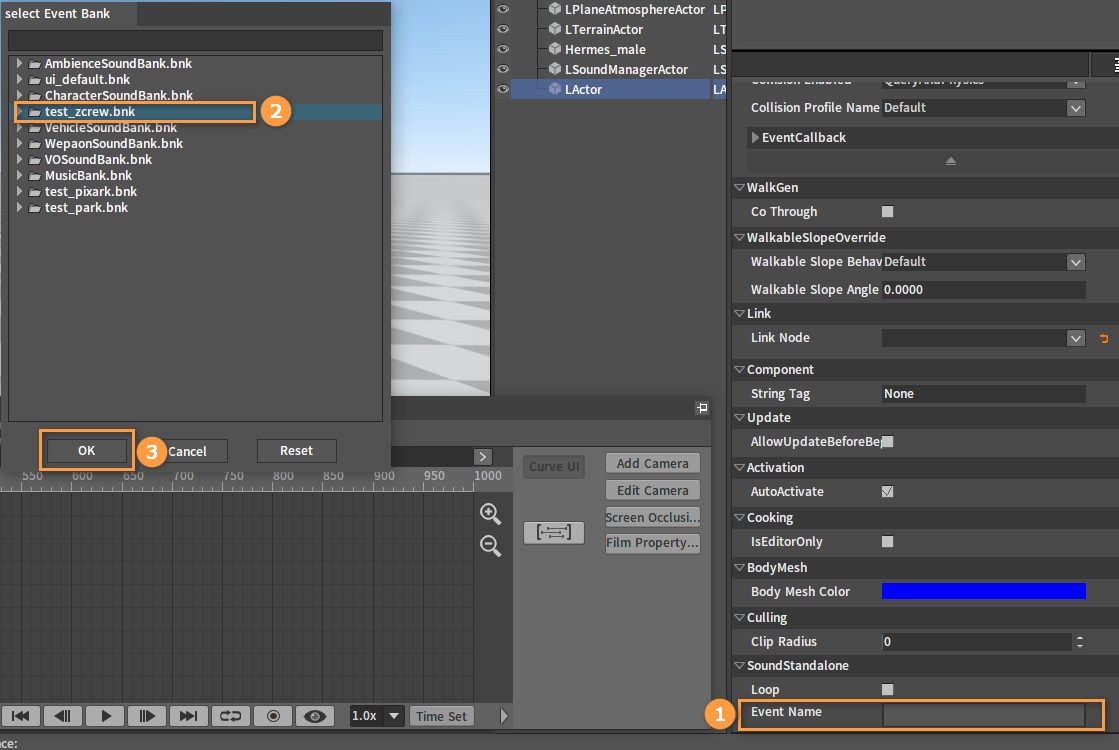Confirm selection with the OK button
The image size is (1119, 750).
coord(86,451)
